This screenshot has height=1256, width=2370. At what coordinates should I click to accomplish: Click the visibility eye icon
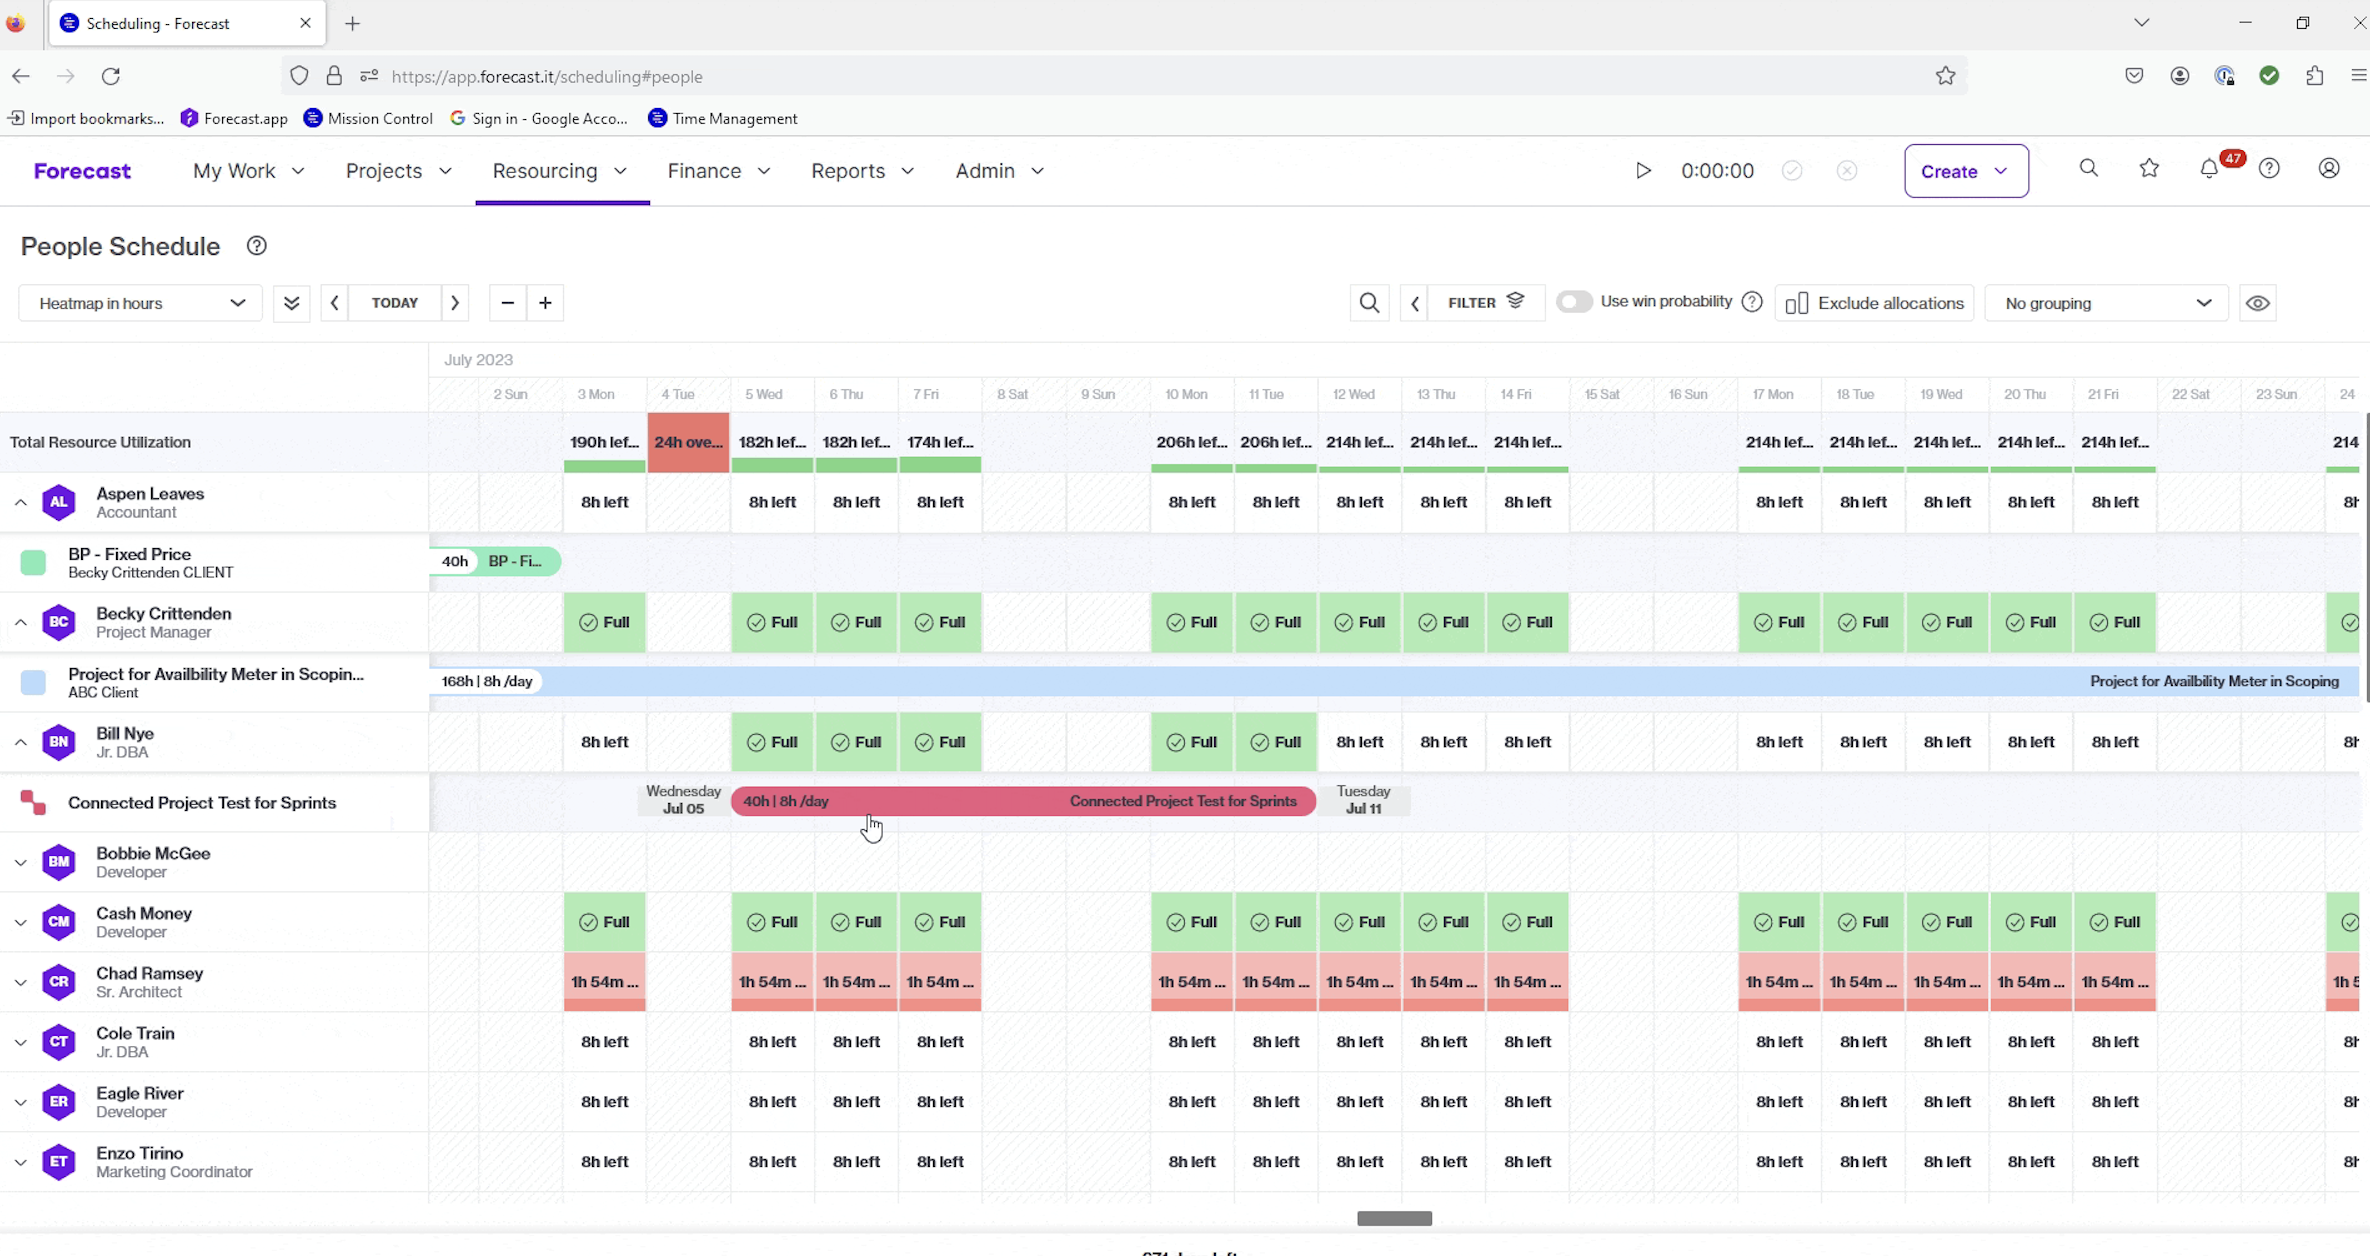2259,303
